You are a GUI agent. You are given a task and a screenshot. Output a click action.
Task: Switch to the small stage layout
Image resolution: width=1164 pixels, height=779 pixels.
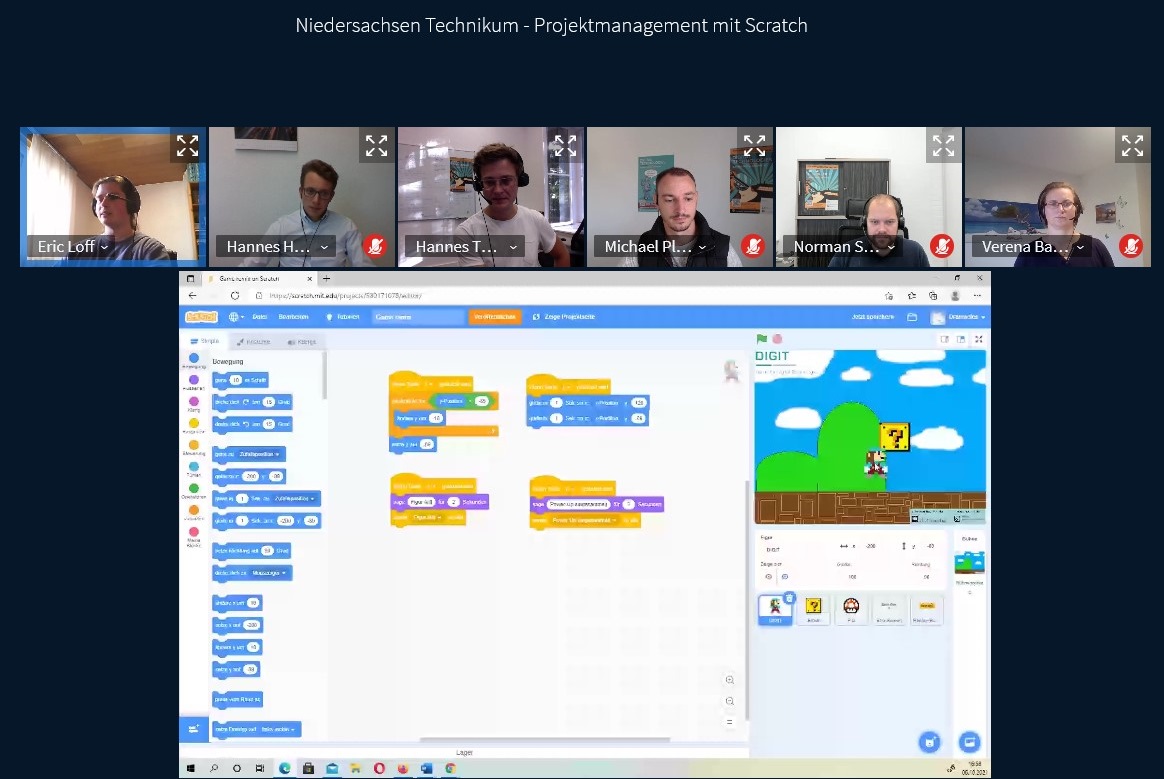point(945,339)
